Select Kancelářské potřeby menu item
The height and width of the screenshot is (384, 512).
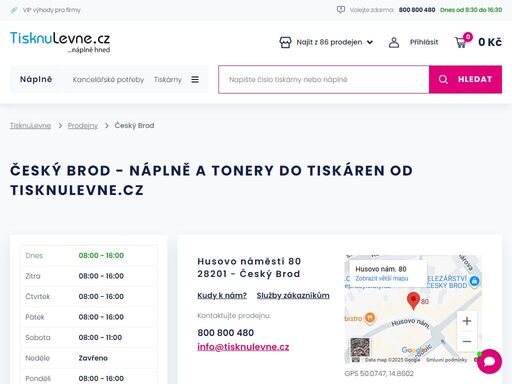(x=108, y=79)
